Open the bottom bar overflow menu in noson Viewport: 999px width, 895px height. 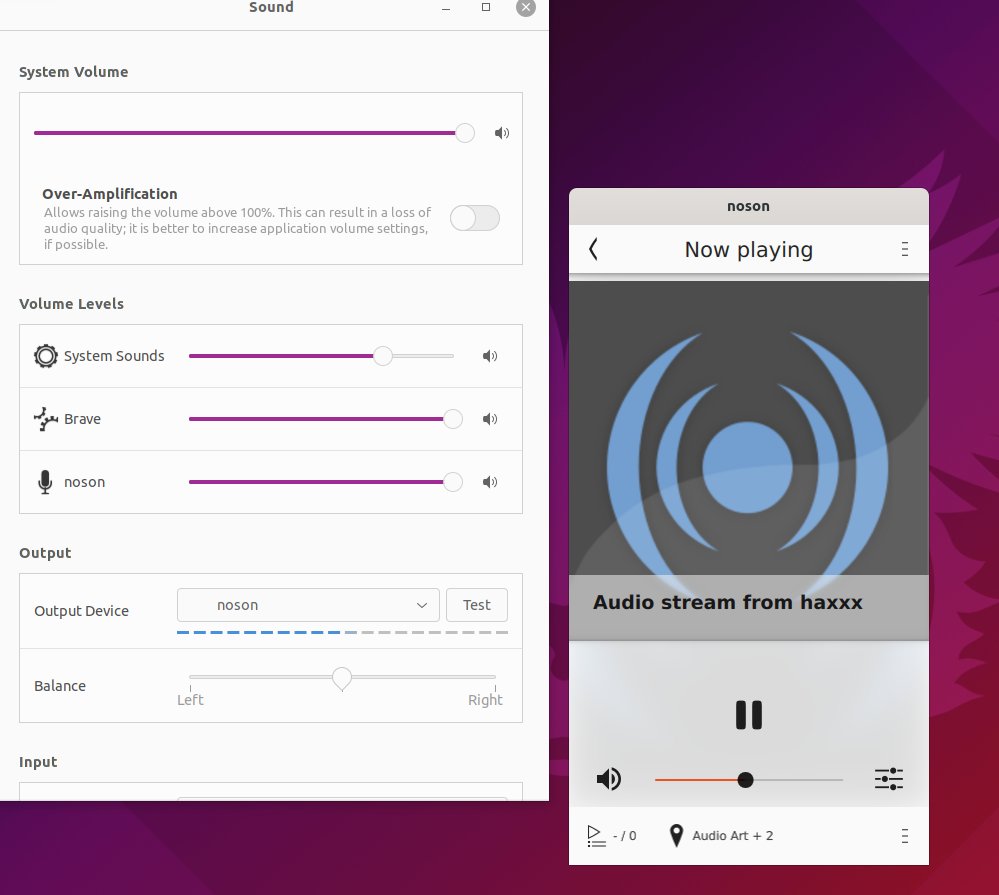(905, 836)
